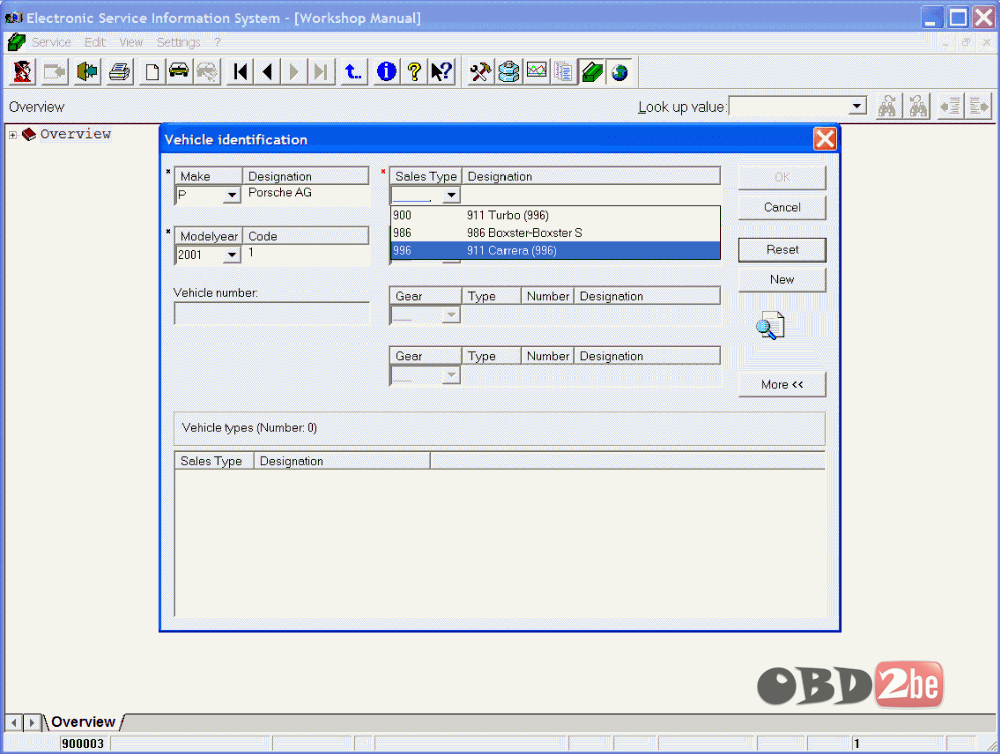Click the Sales Type column header in vehicle types
Viewport: 1000px width, 754px height.
214,461
